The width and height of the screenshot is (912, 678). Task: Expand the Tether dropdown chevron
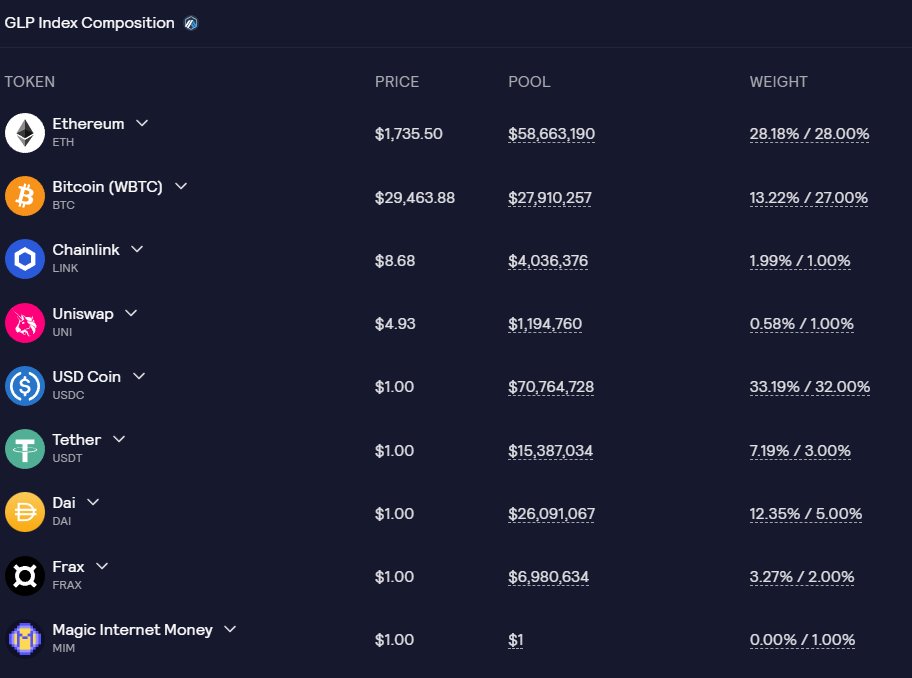click(x=119, y=439)
